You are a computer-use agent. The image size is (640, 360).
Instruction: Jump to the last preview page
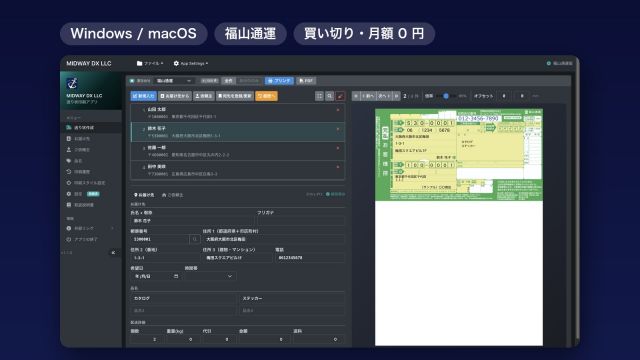tap(396, 96)
